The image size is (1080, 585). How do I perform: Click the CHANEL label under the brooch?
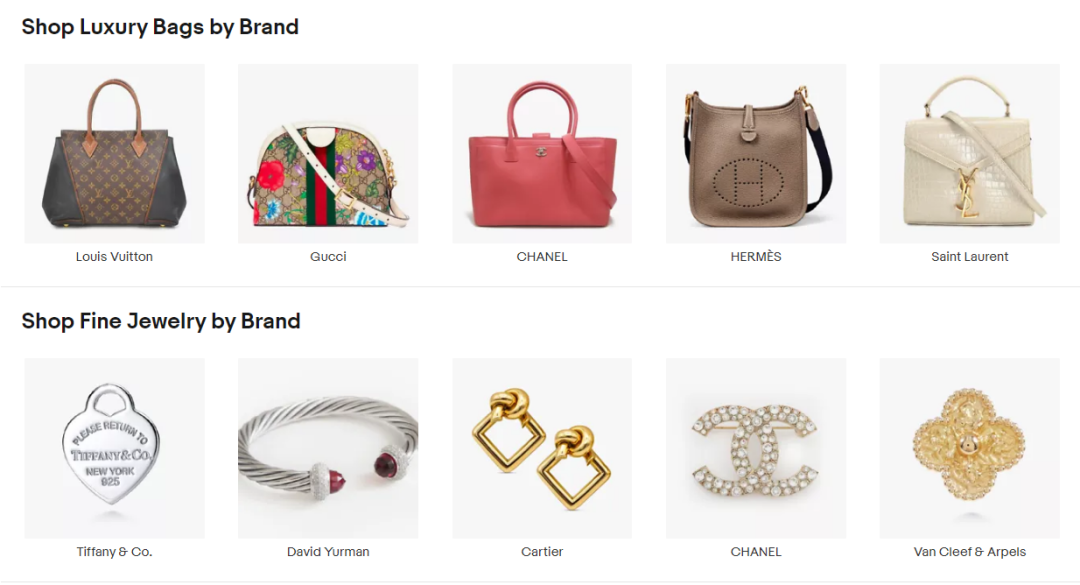pyautogui.click(x=756, y=551)
